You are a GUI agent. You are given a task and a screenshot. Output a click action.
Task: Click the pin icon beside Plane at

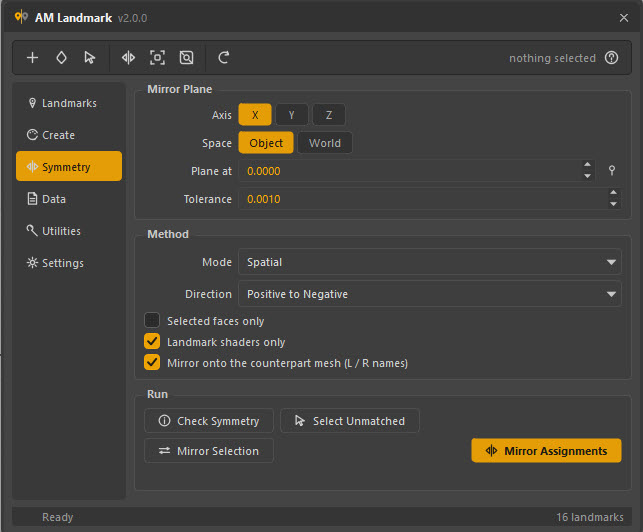tap(611, 170)
